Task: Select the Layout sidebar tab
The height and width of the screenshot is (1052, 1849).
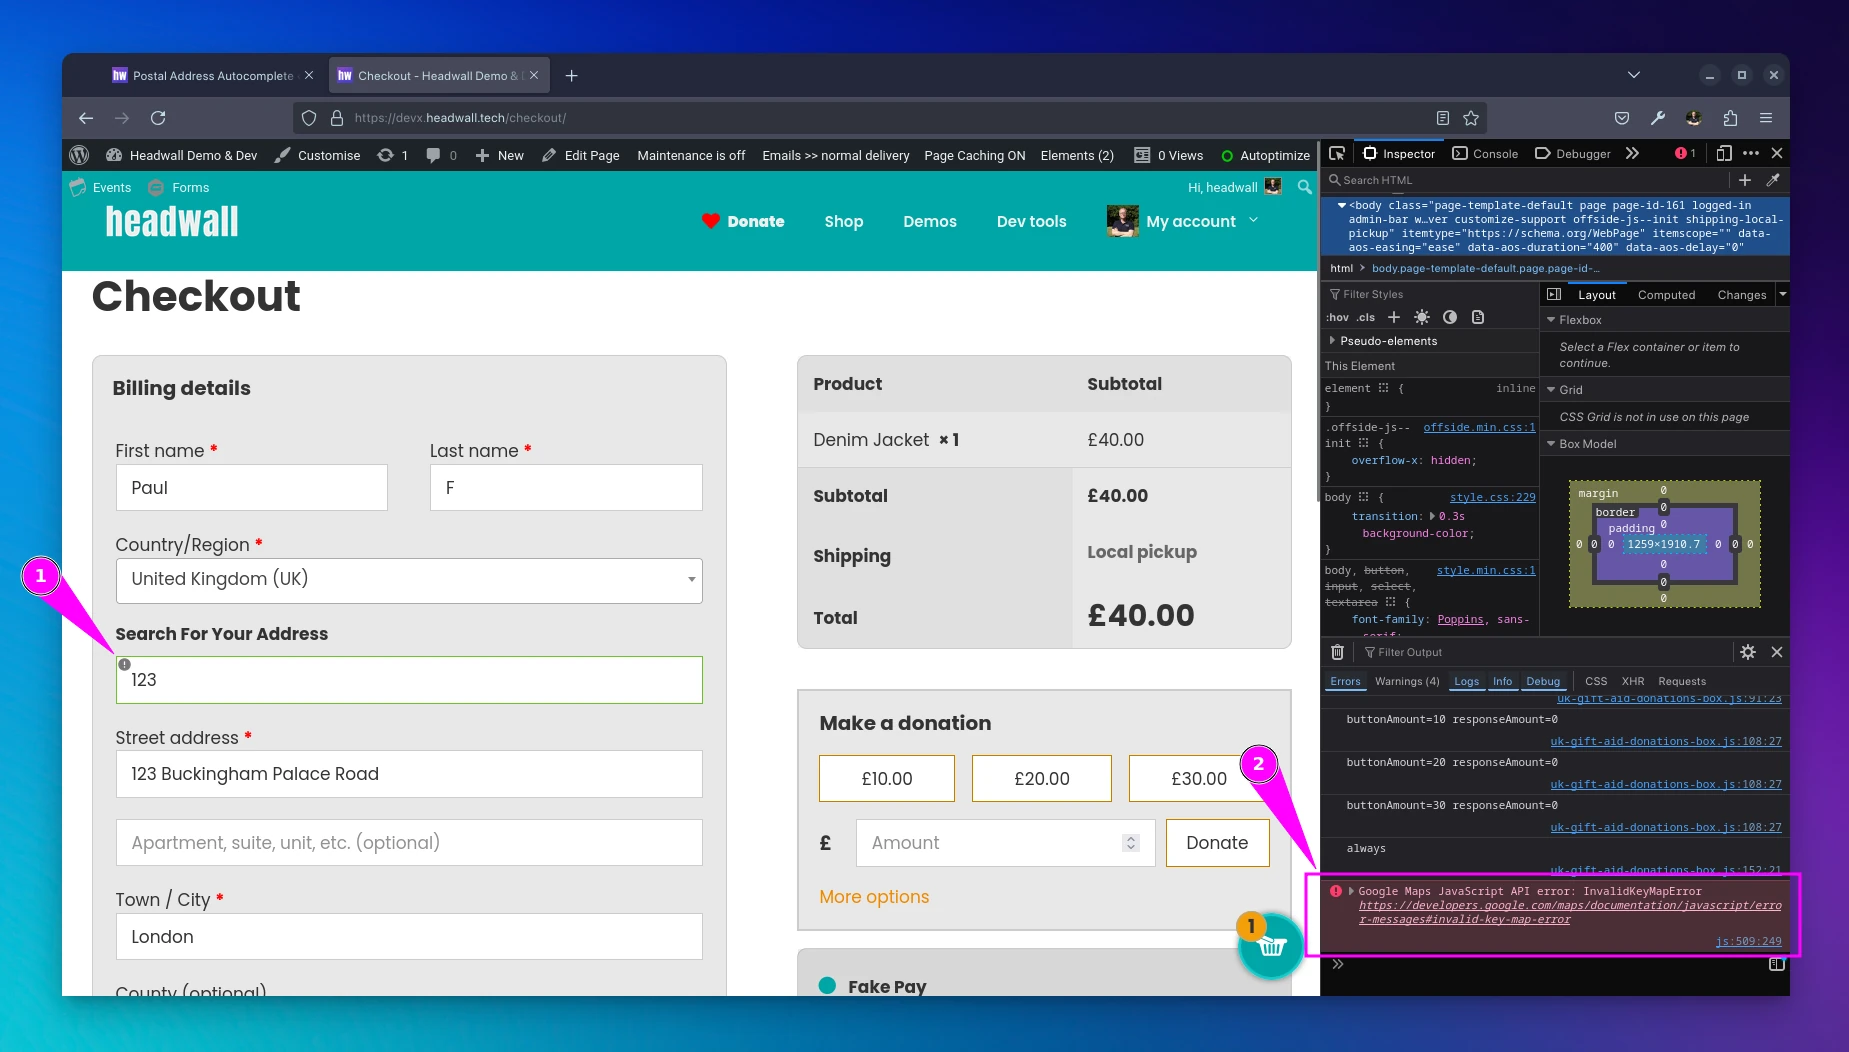Action: 1596,295
